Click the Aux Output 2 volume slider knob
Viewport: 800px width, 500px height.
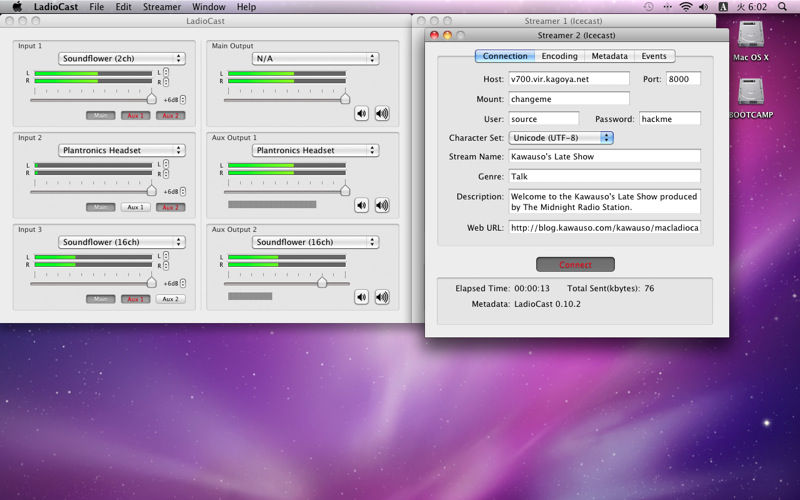pyautogui.click(x=322, y=283)
